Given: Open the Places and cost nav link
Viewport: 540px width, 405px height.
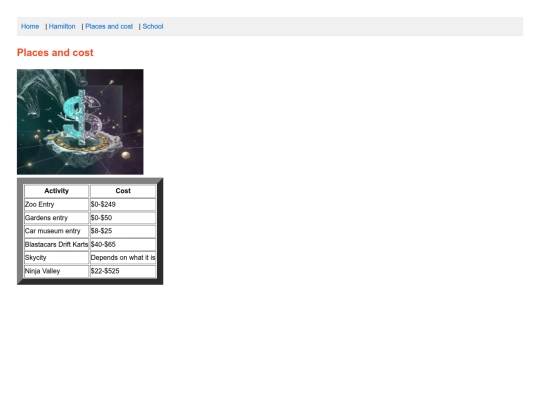Looking at the screenshot, I should tap(109, 27).
